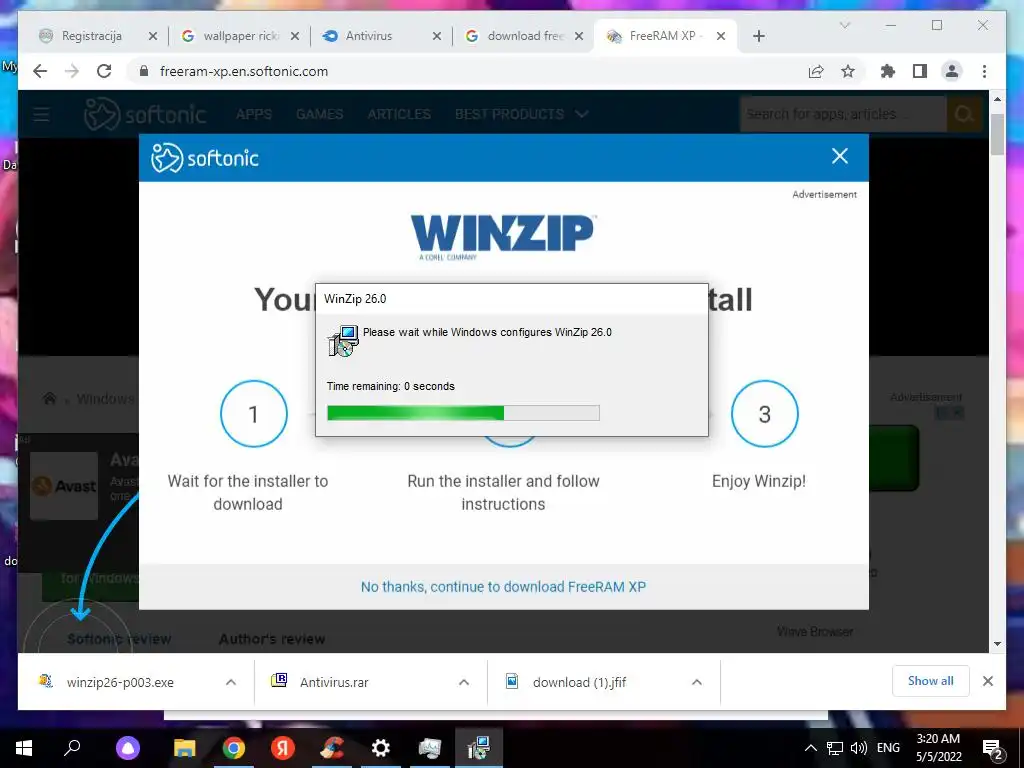Screen dimensions: 1024x768
Task: Open Yandex Browser from the taskbar
Action: tap(282, 748)
